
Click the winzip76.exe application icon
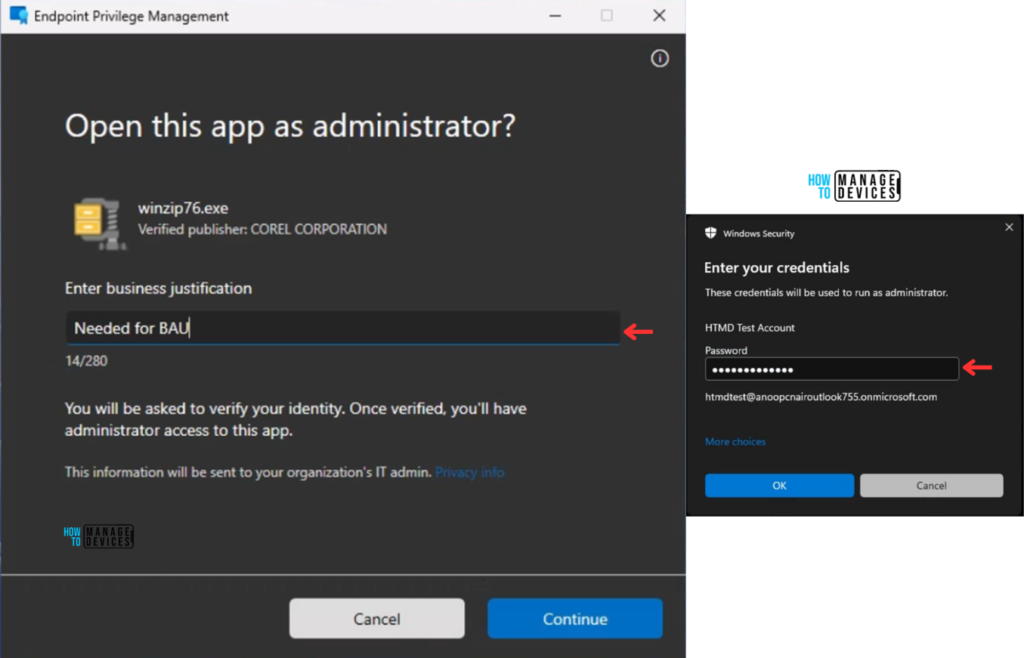[x=100, y=224]
